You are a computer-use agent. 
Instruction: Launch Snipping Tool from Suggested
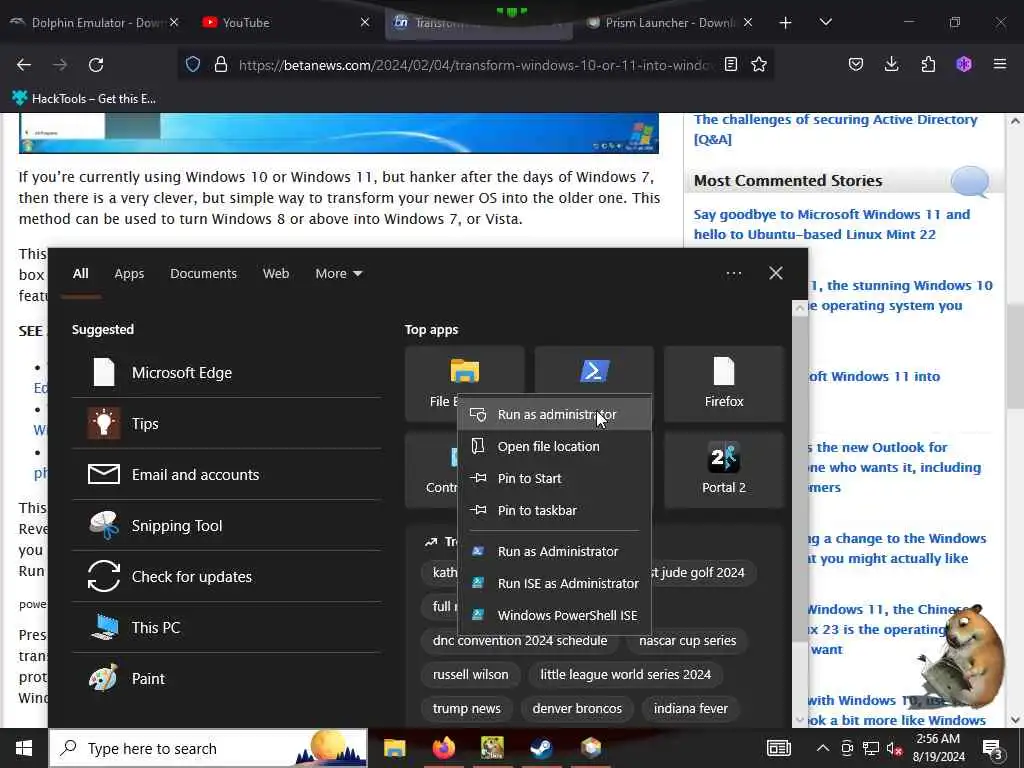pyautogui.click(x=226, y=525)
